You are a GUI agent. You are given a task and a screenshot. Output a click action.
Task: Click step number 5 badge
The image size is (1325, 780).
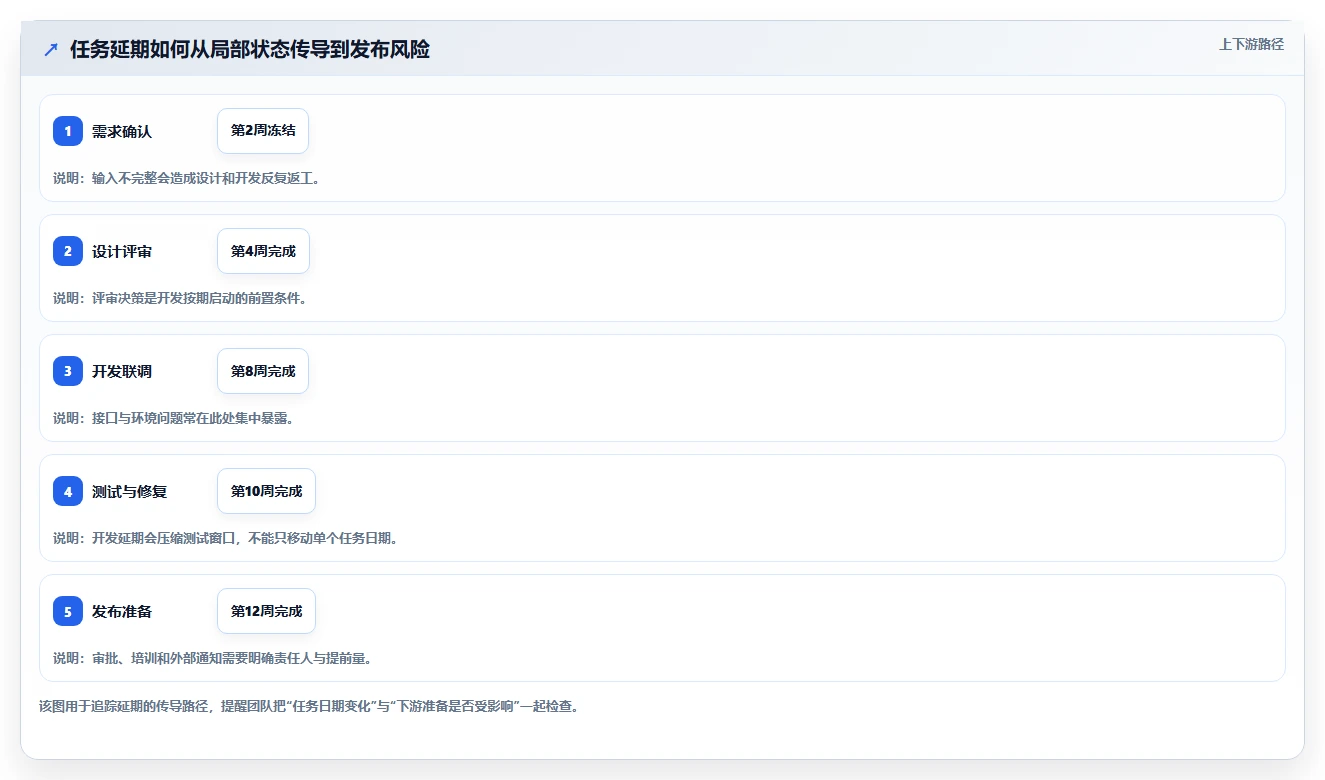(x=68, y=611)
